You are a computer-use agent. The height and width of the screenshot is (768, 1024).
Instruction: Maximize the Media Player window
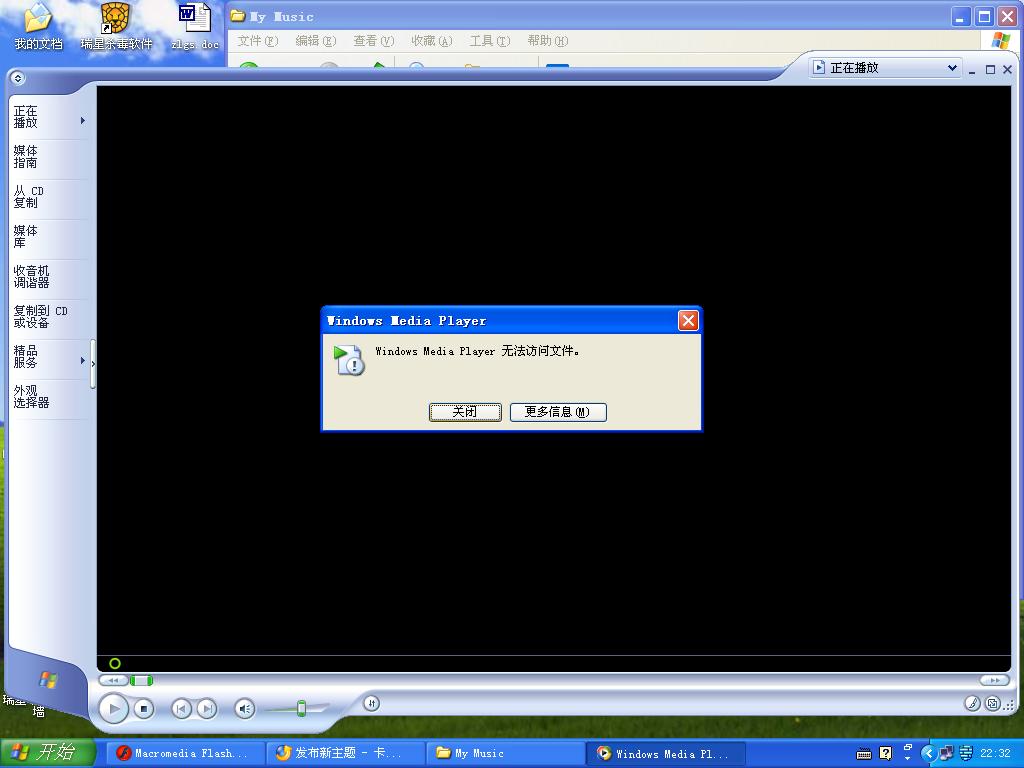tap(990, 69)
